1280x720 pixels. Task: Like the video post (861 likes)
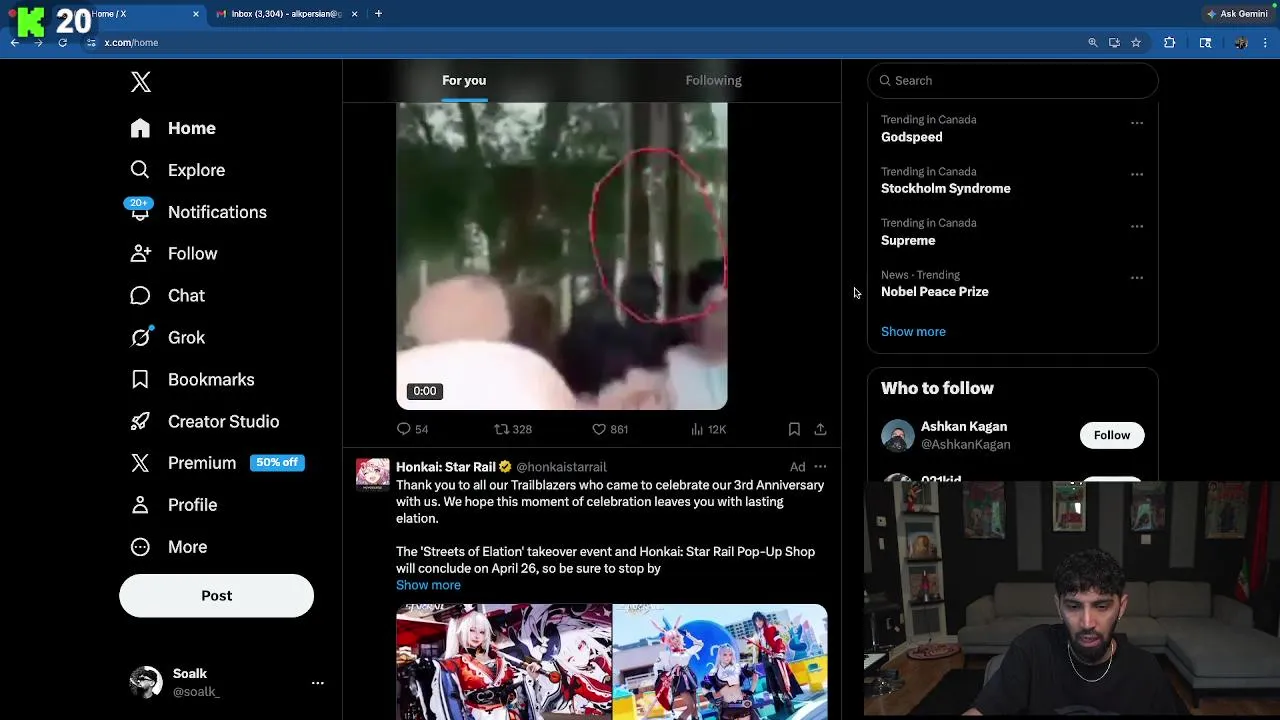(x=609, y=429)
